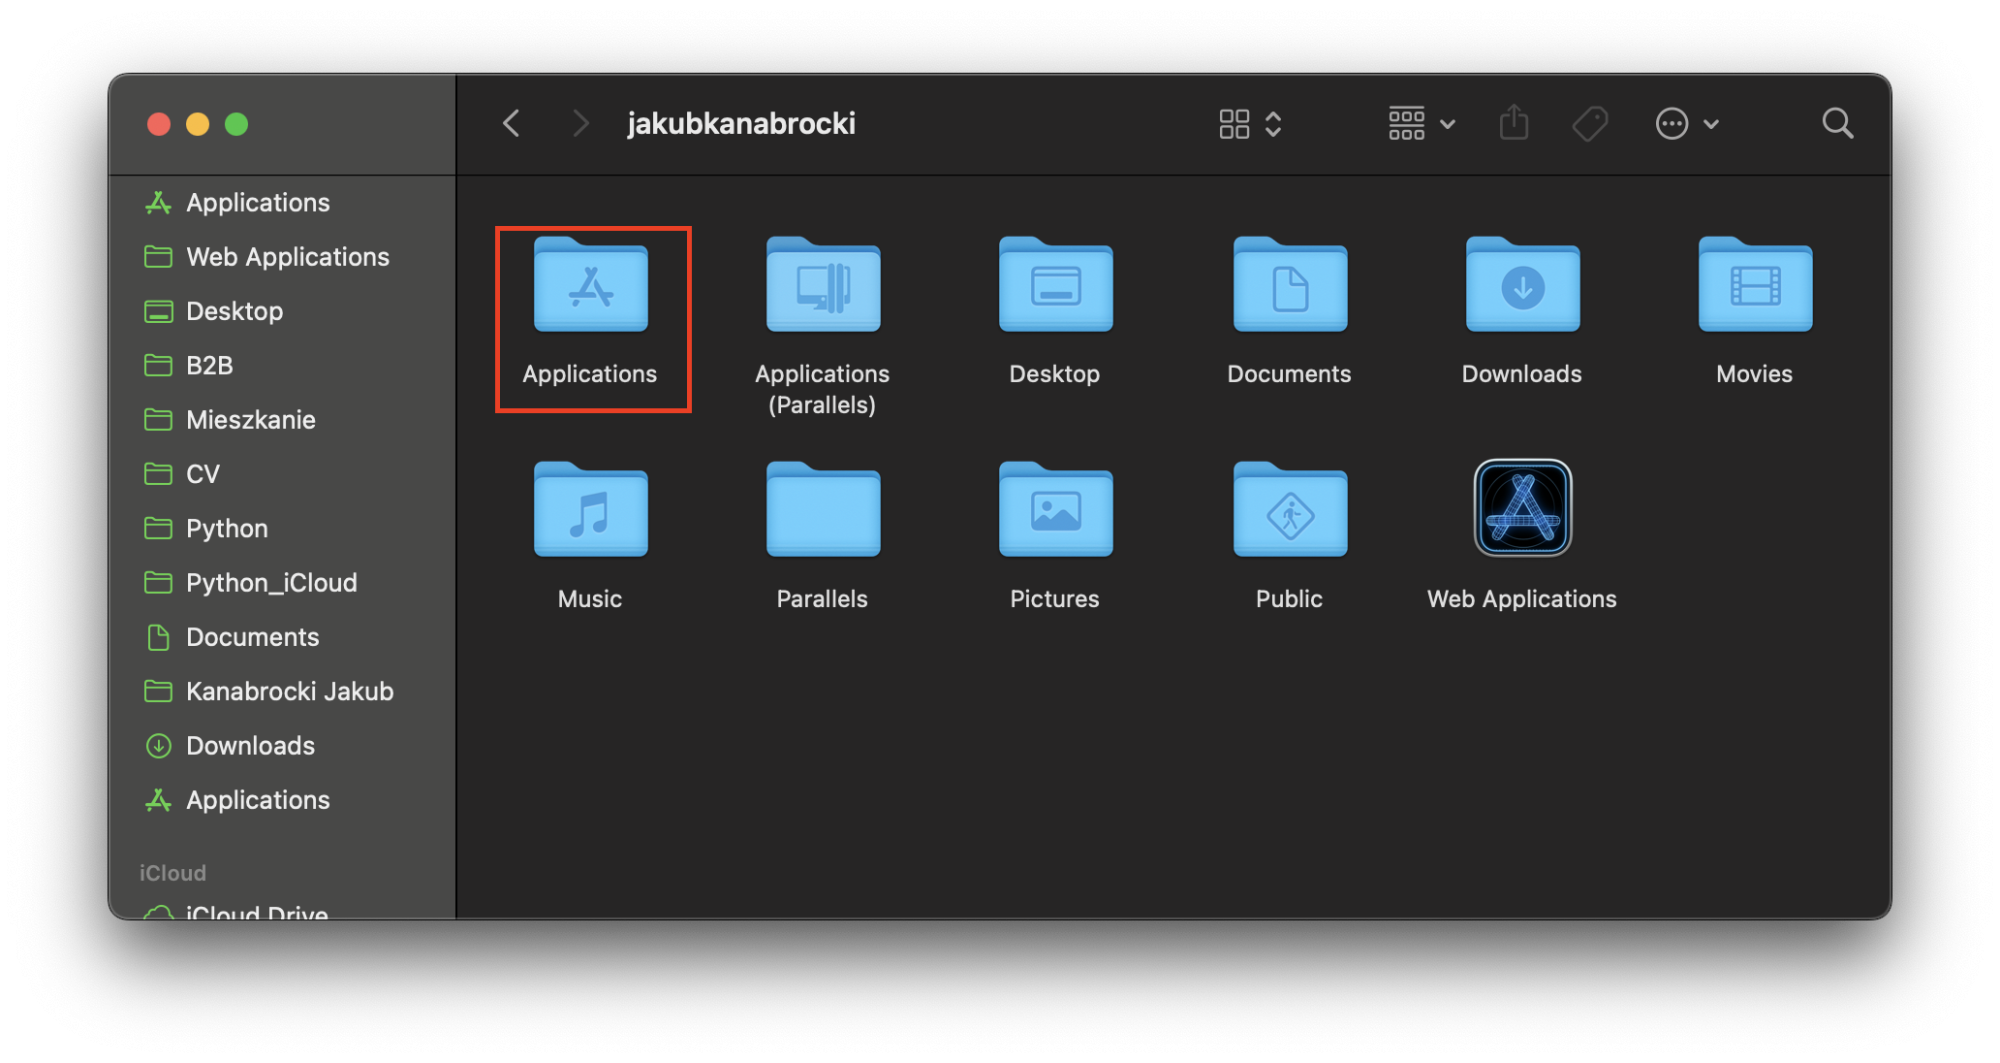Viewport: 2000px width, 1063px height.
Task: Open the CV sidebar folder
Action: (x=182, y=474)
